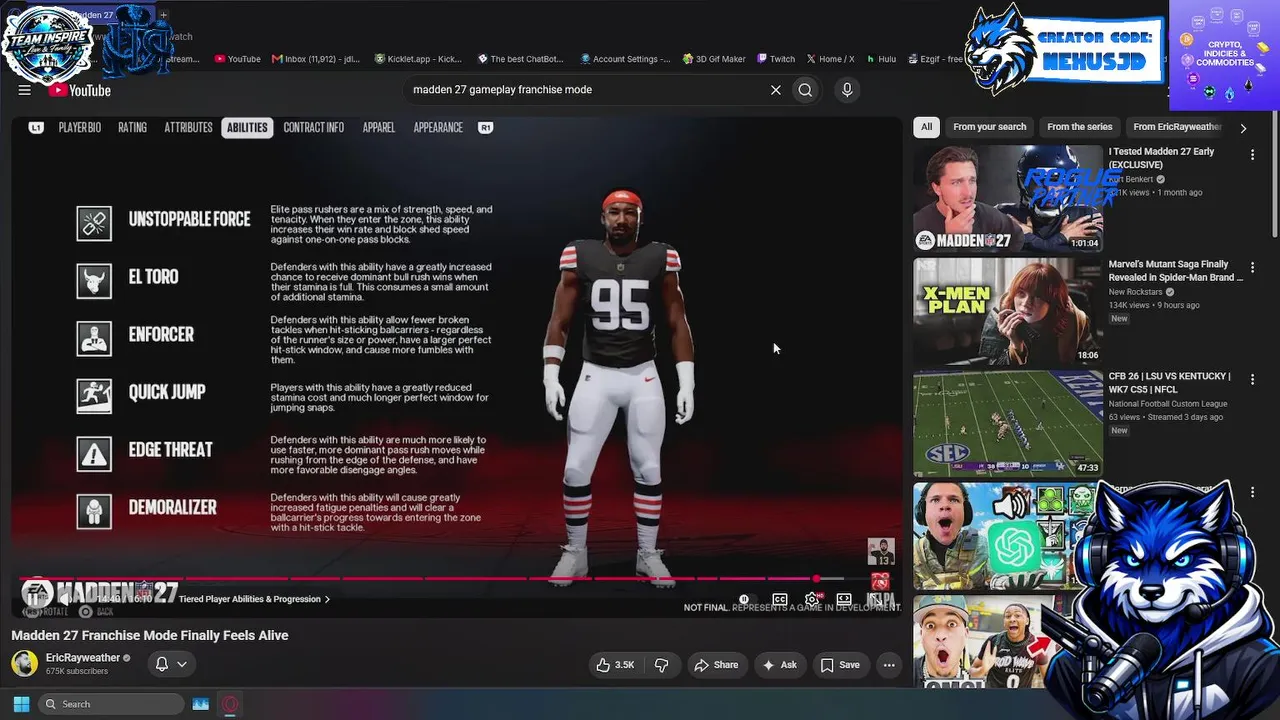Select the 'From EricRayweather' chip
The image size is (1280, 720).
(x=1177, y=127)
